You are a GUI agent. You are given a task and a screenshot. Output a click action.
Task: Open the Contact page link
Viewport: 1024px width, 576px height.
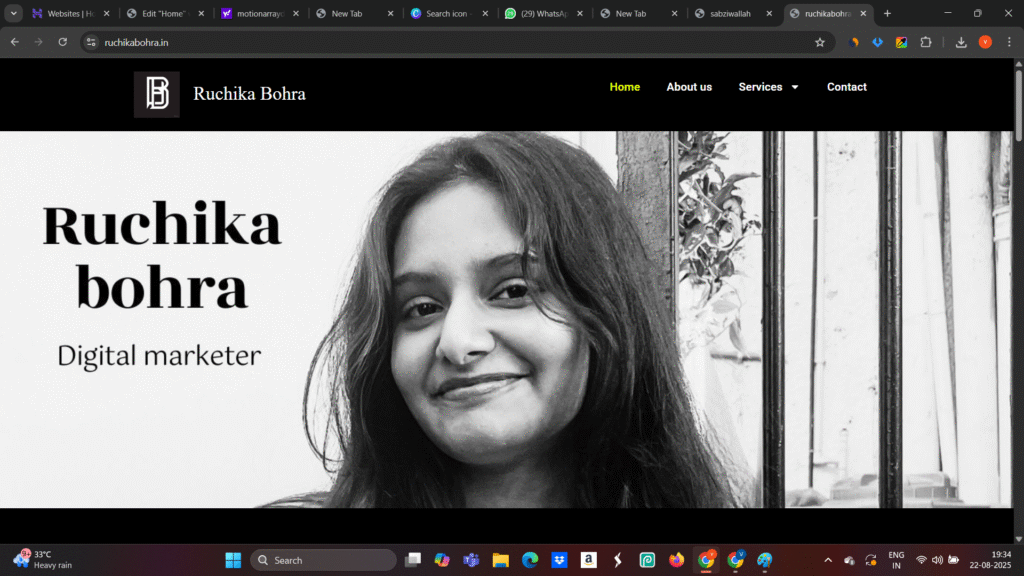(x=846, y=87)
